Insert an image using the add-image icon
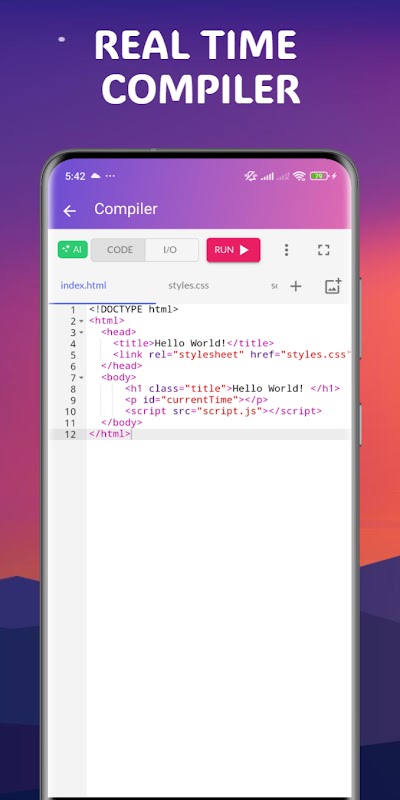400x800 pixels. pyautogui.click(x=333, y=286)
